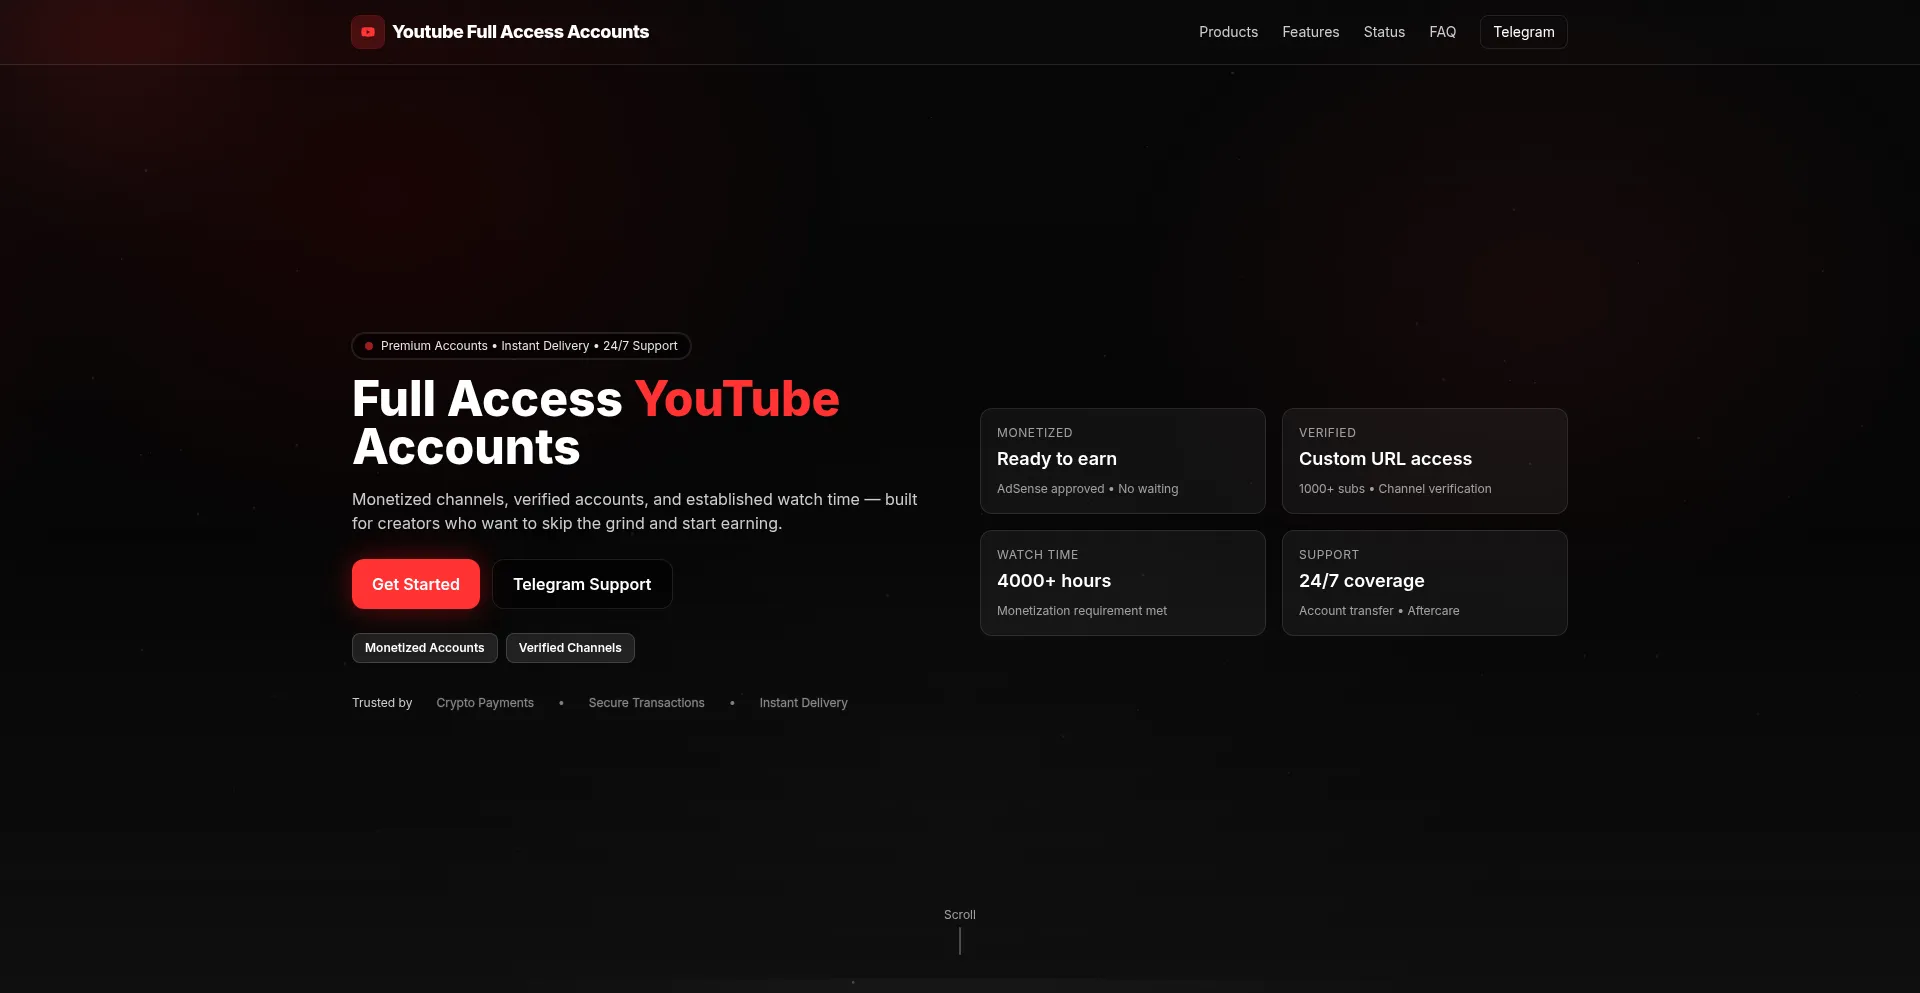Go to the Features section
Image resolution: width=1920 pixels, height=993 pixels.
tap(1310, 32)
